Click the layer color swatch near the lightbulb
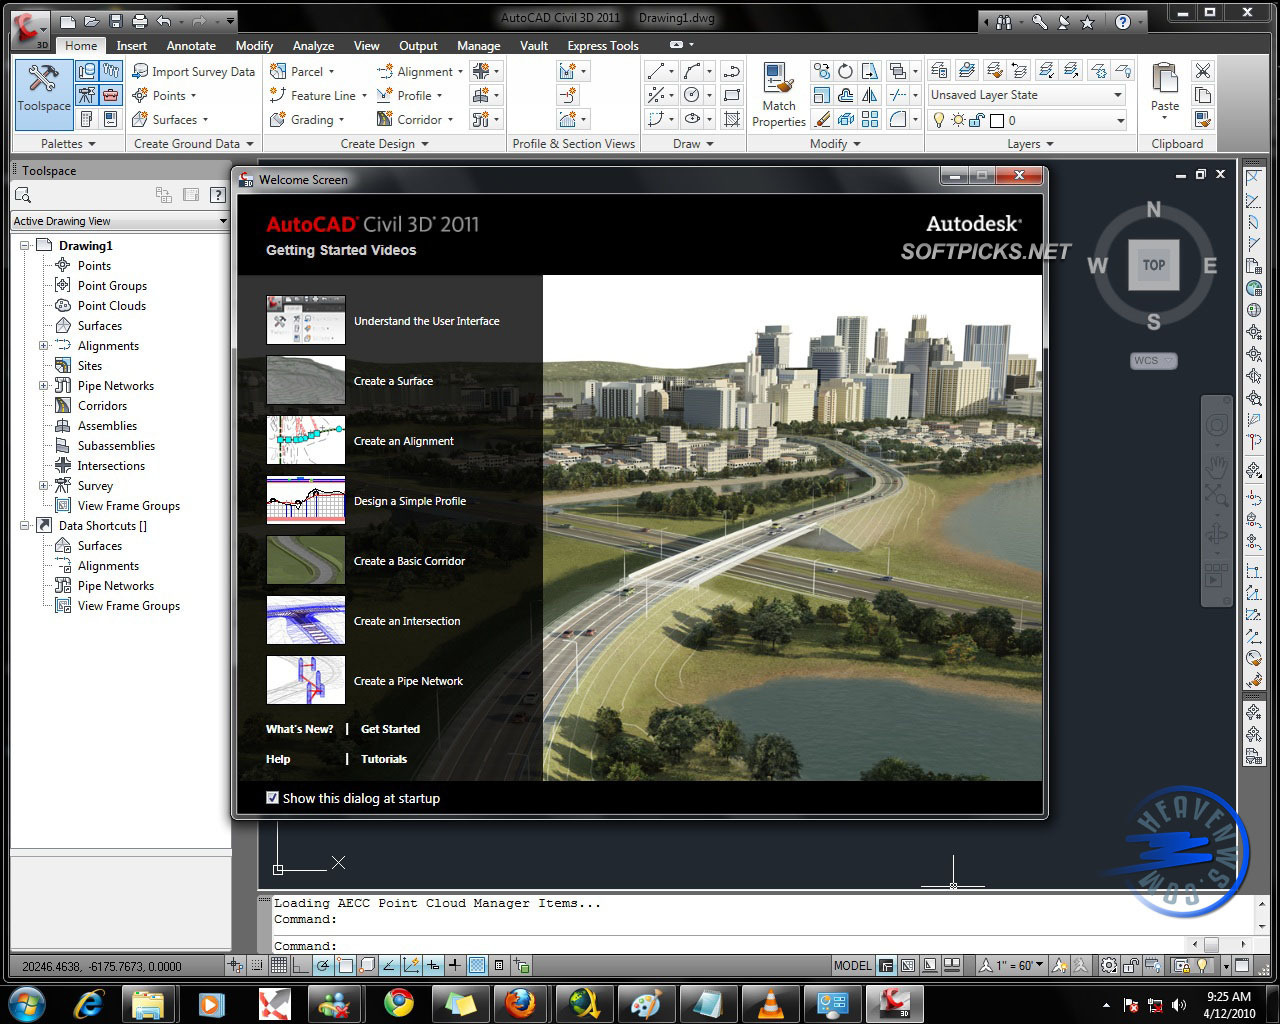Screen dimensions: 1280x1024 pyautogui.click(x=997, y=120)
